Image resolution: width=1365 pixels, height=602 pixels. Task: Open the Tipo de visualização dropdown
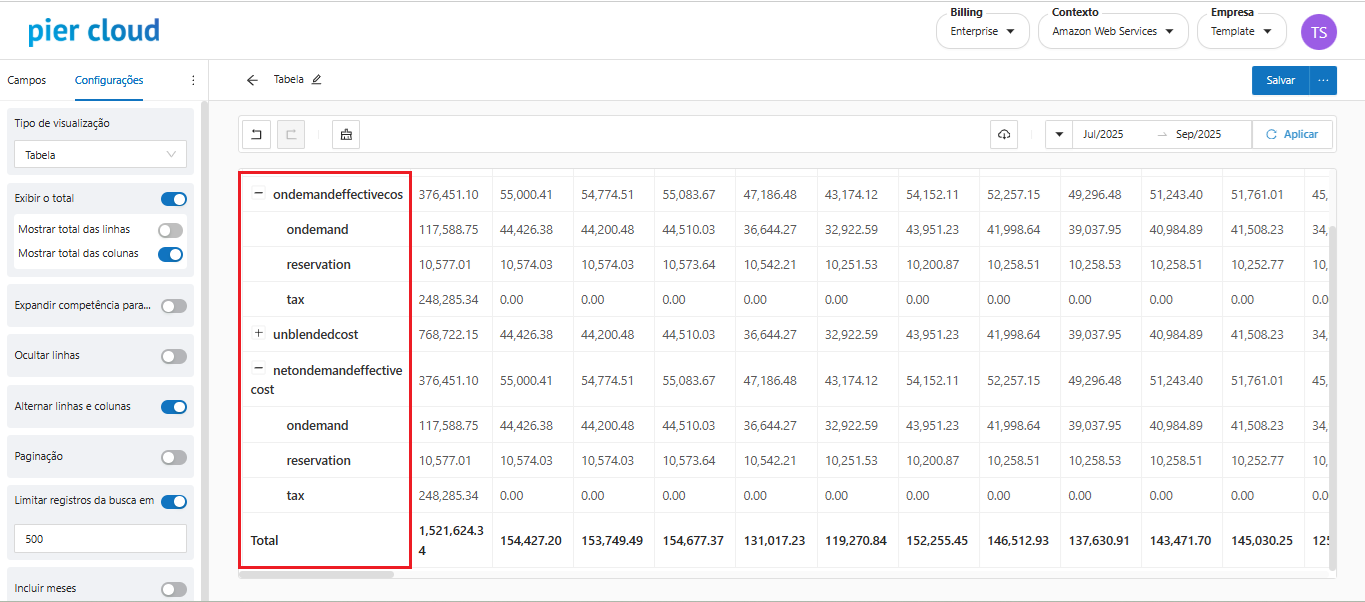pyautogui.click(x=100, y=155)
